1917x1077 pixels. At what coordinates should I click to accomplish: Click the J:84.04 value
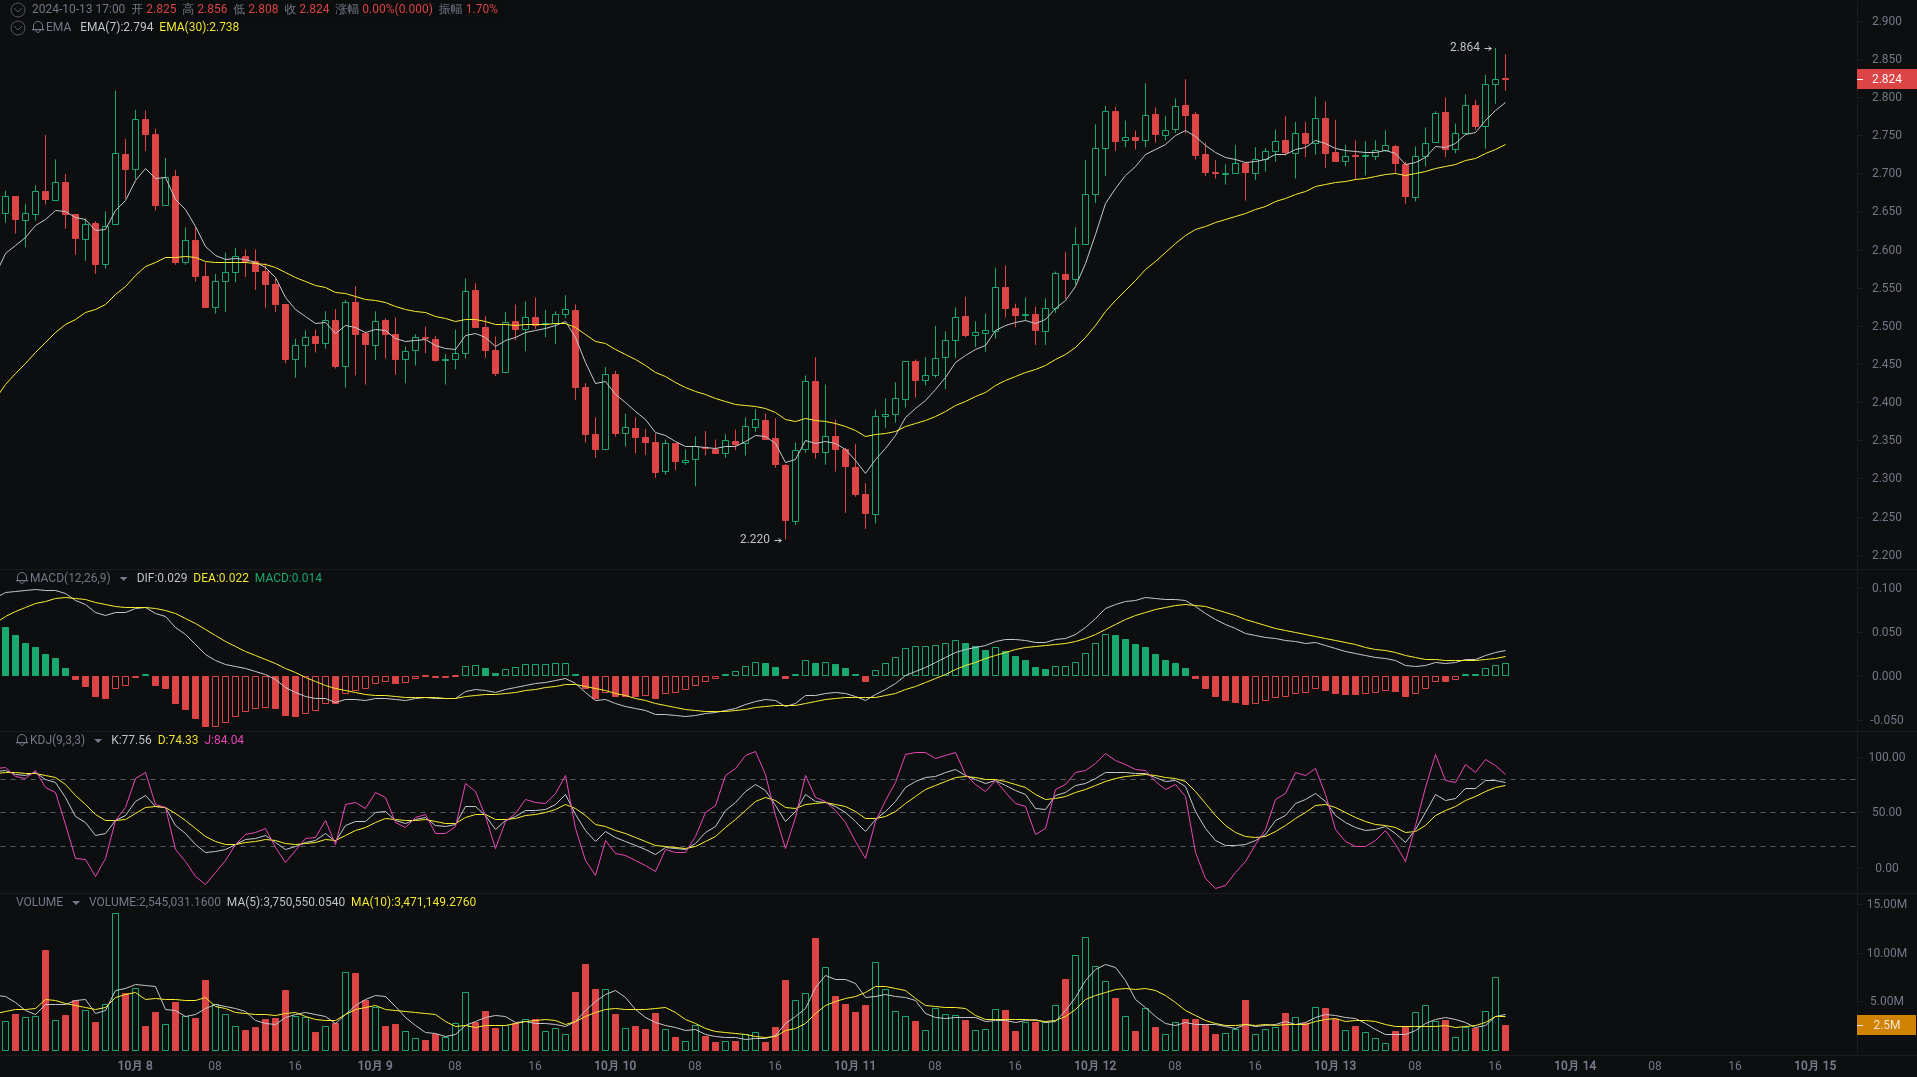click(x=224, y=740)
